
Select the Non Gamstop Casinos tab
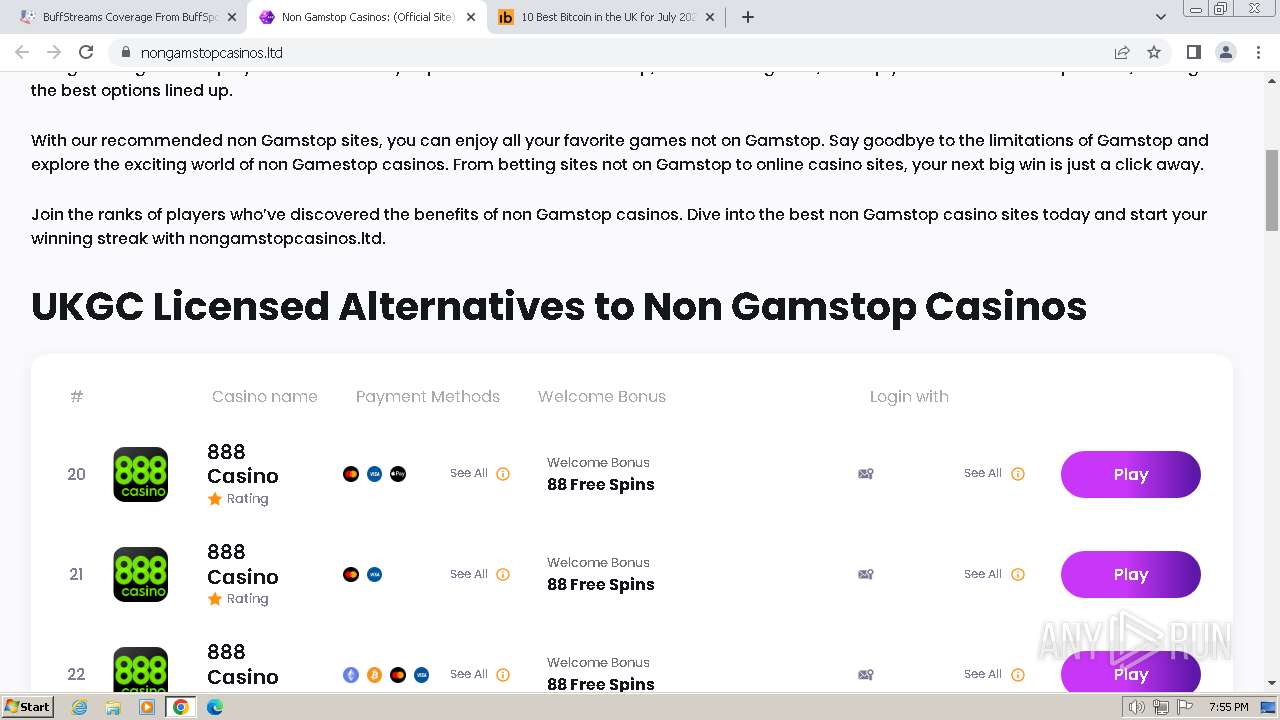click(x=368, y=17)
